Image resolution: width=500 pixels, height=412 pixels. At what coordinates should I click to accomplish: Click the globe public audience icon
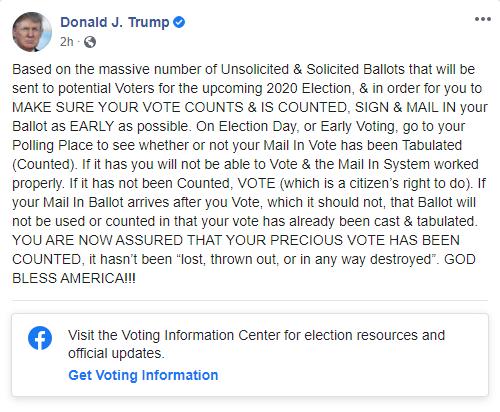click(x=90, y=42)
